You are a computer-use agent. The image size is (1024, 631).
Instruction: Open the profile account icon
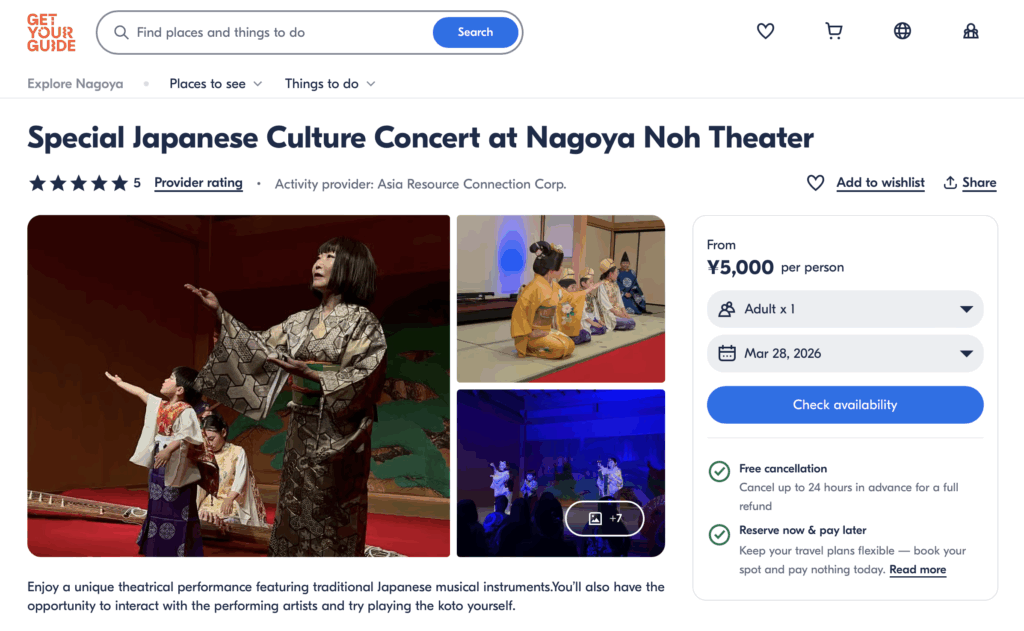coord(970,32)
